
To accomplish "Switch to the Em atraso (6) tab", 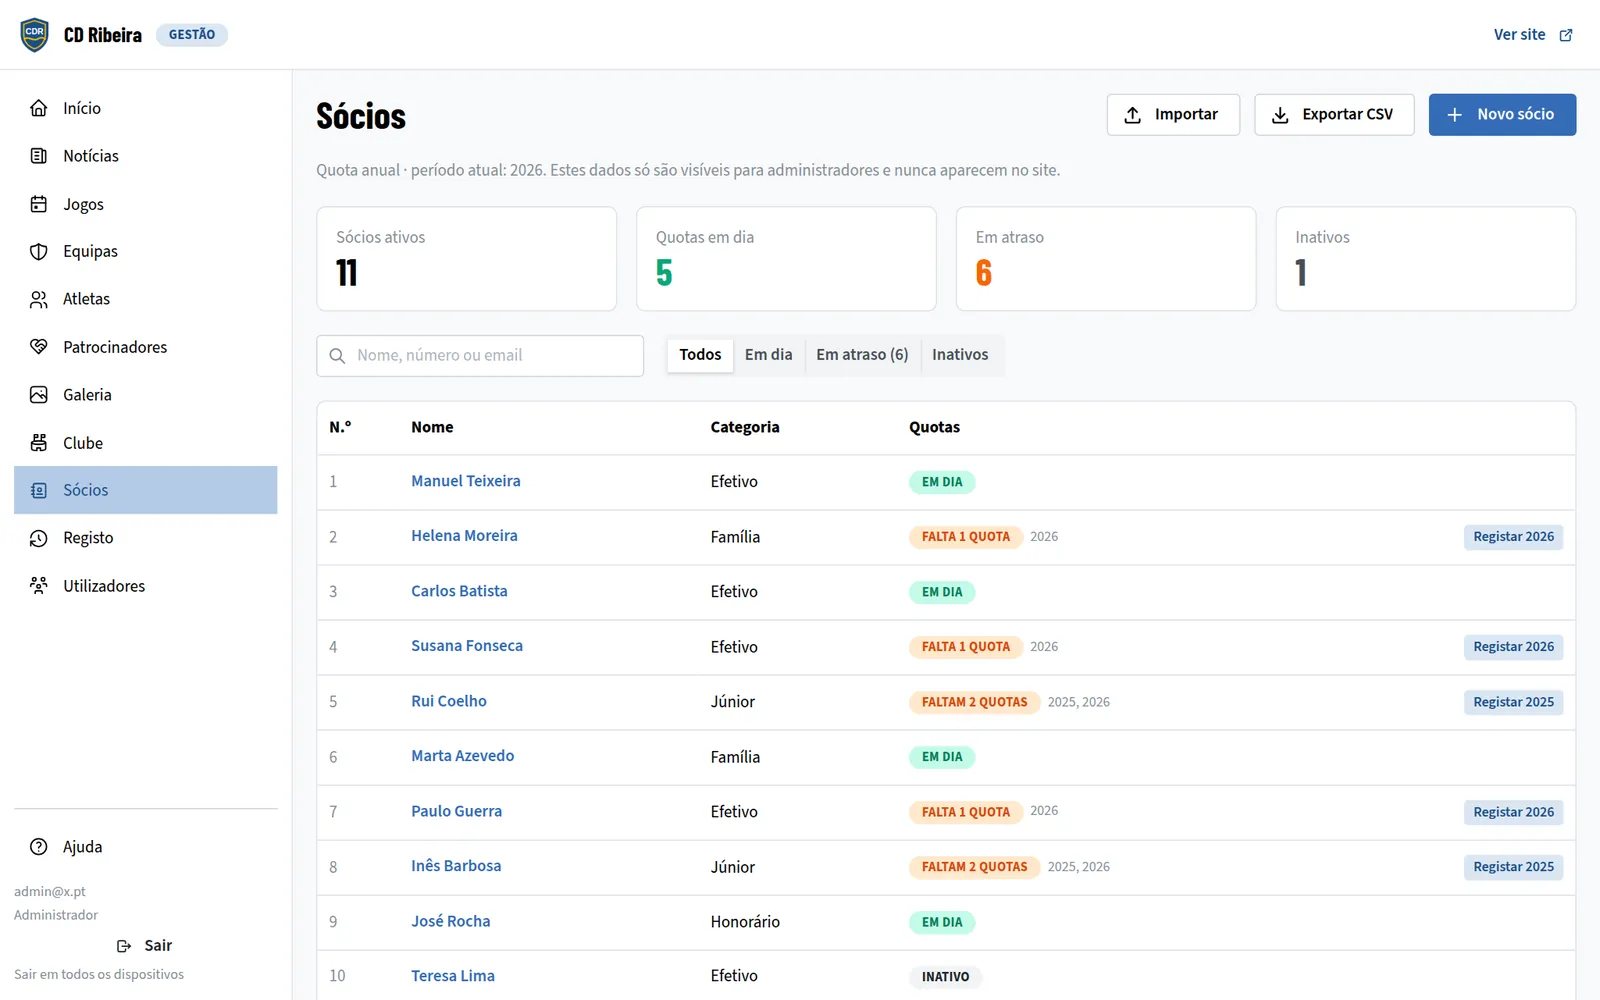I will pos(862,355).
